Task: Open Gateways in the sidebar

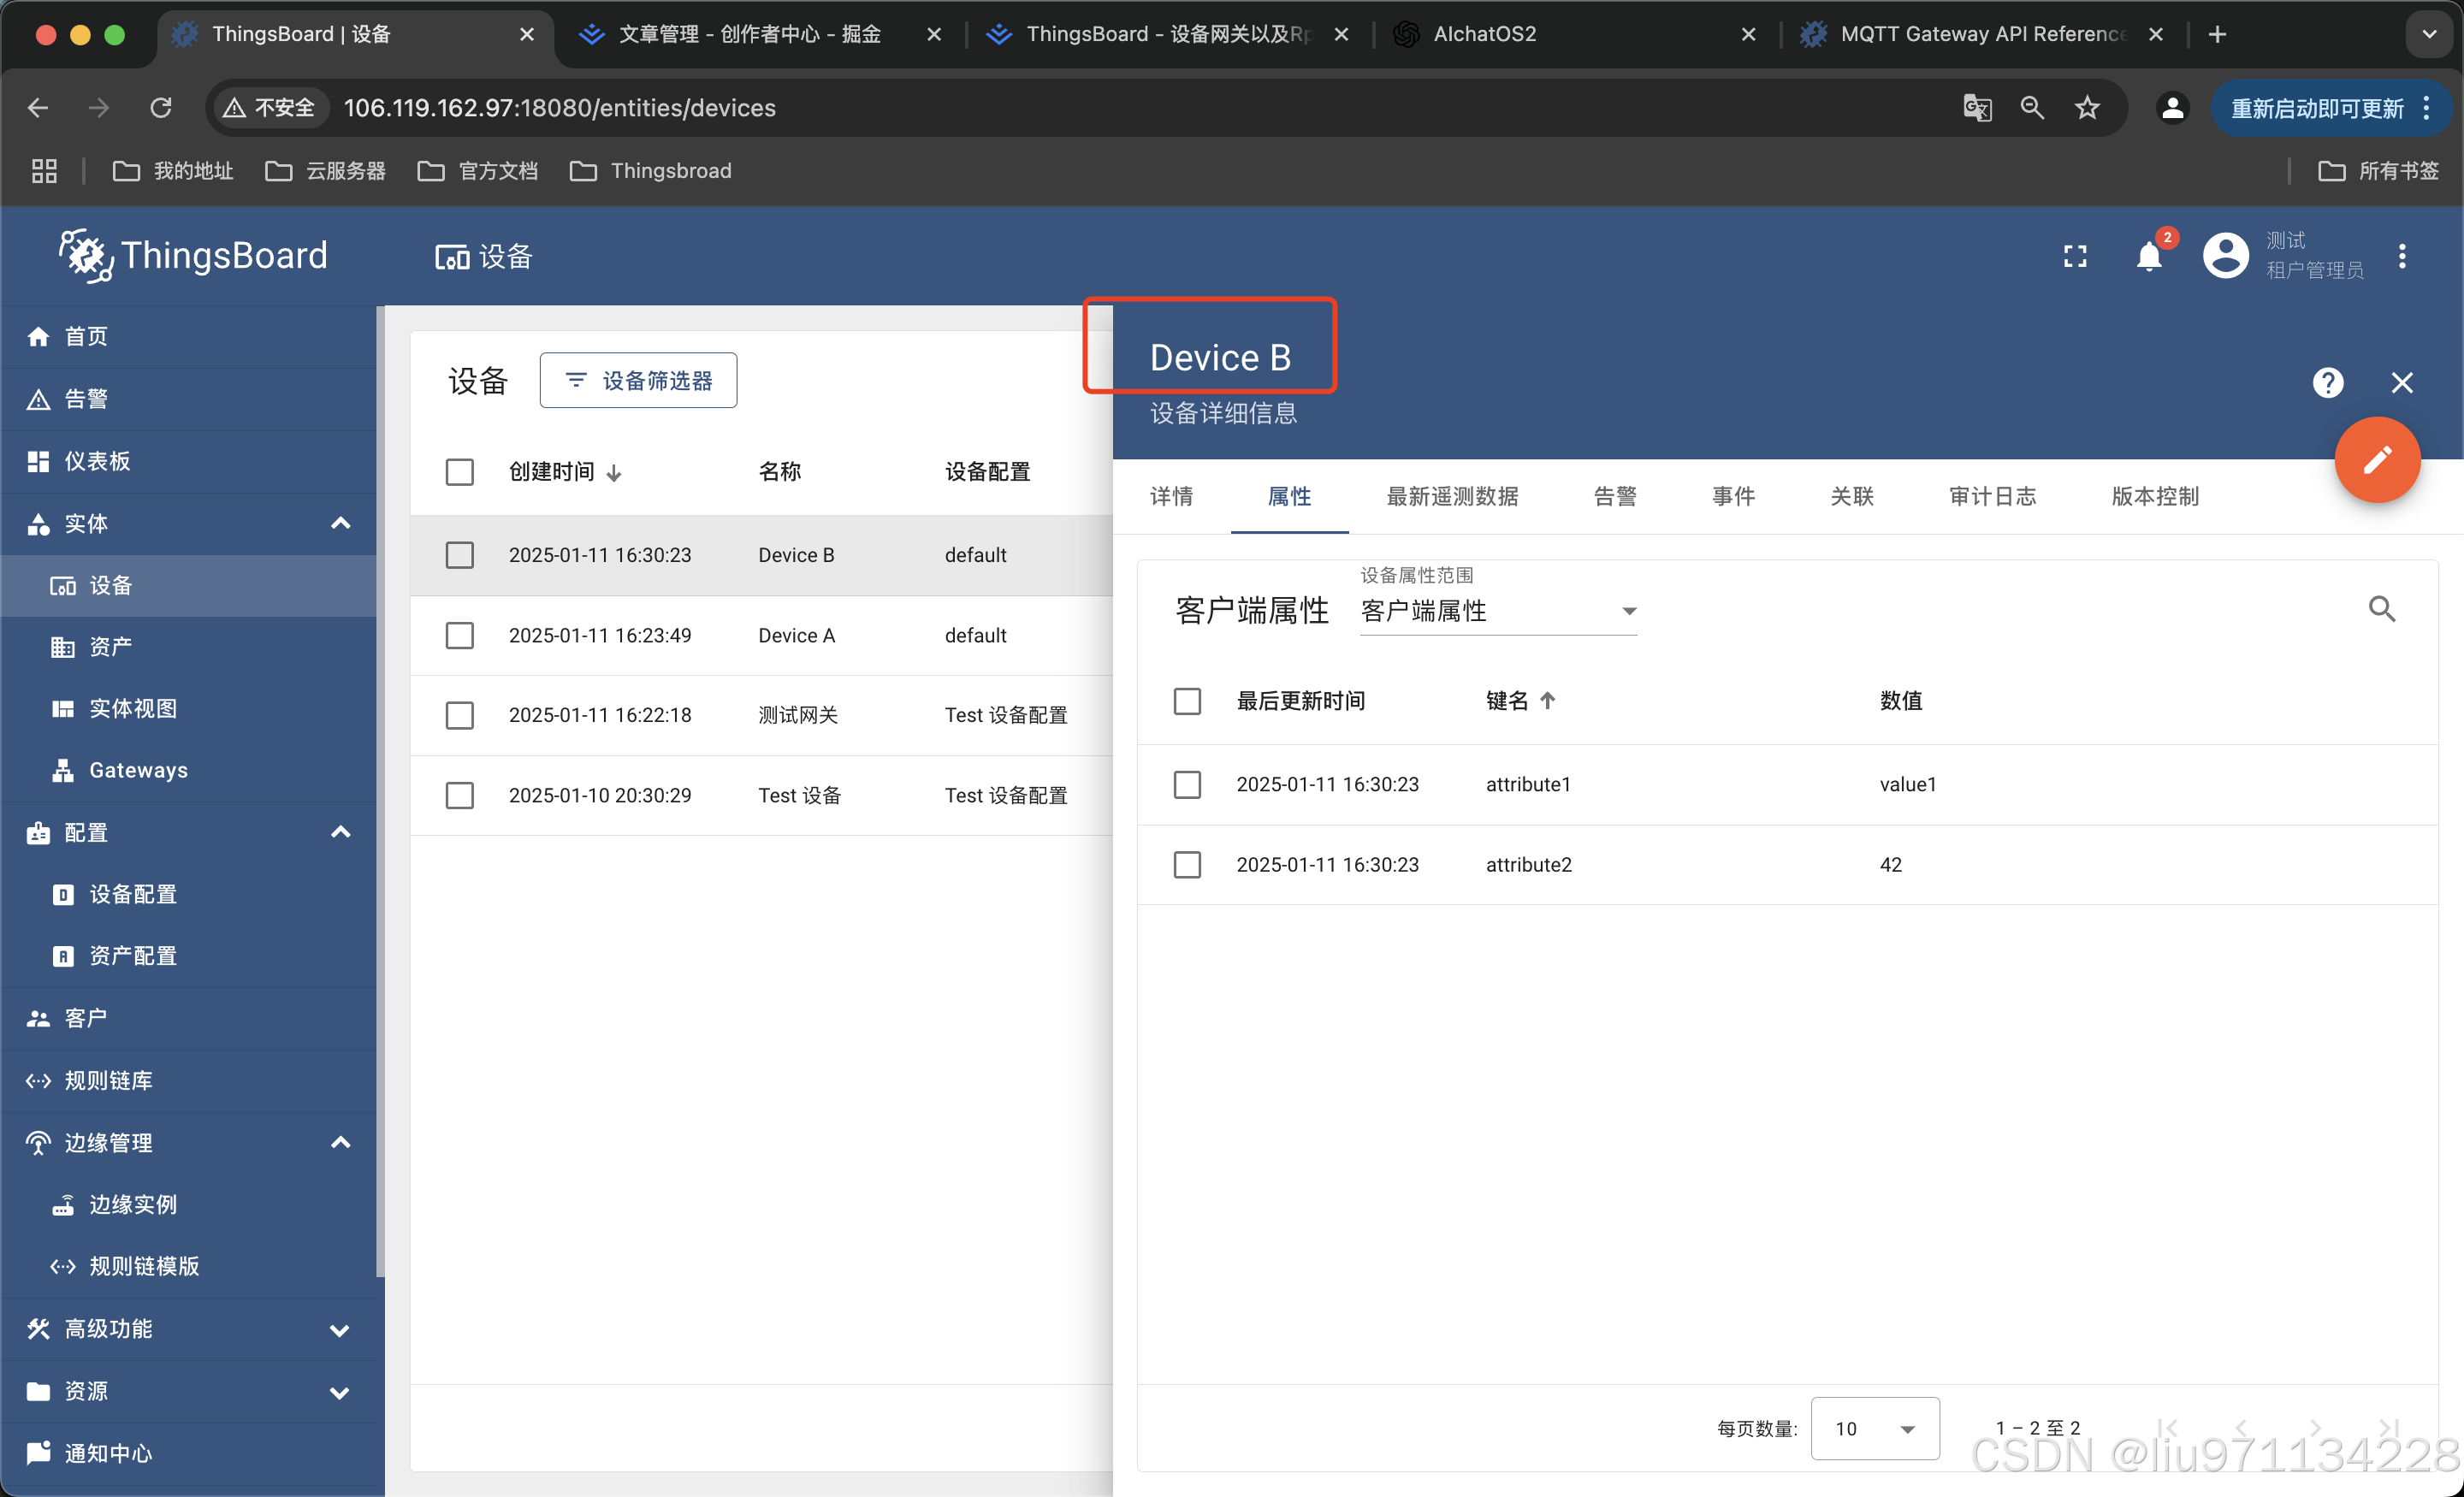Action: (138, 770)
